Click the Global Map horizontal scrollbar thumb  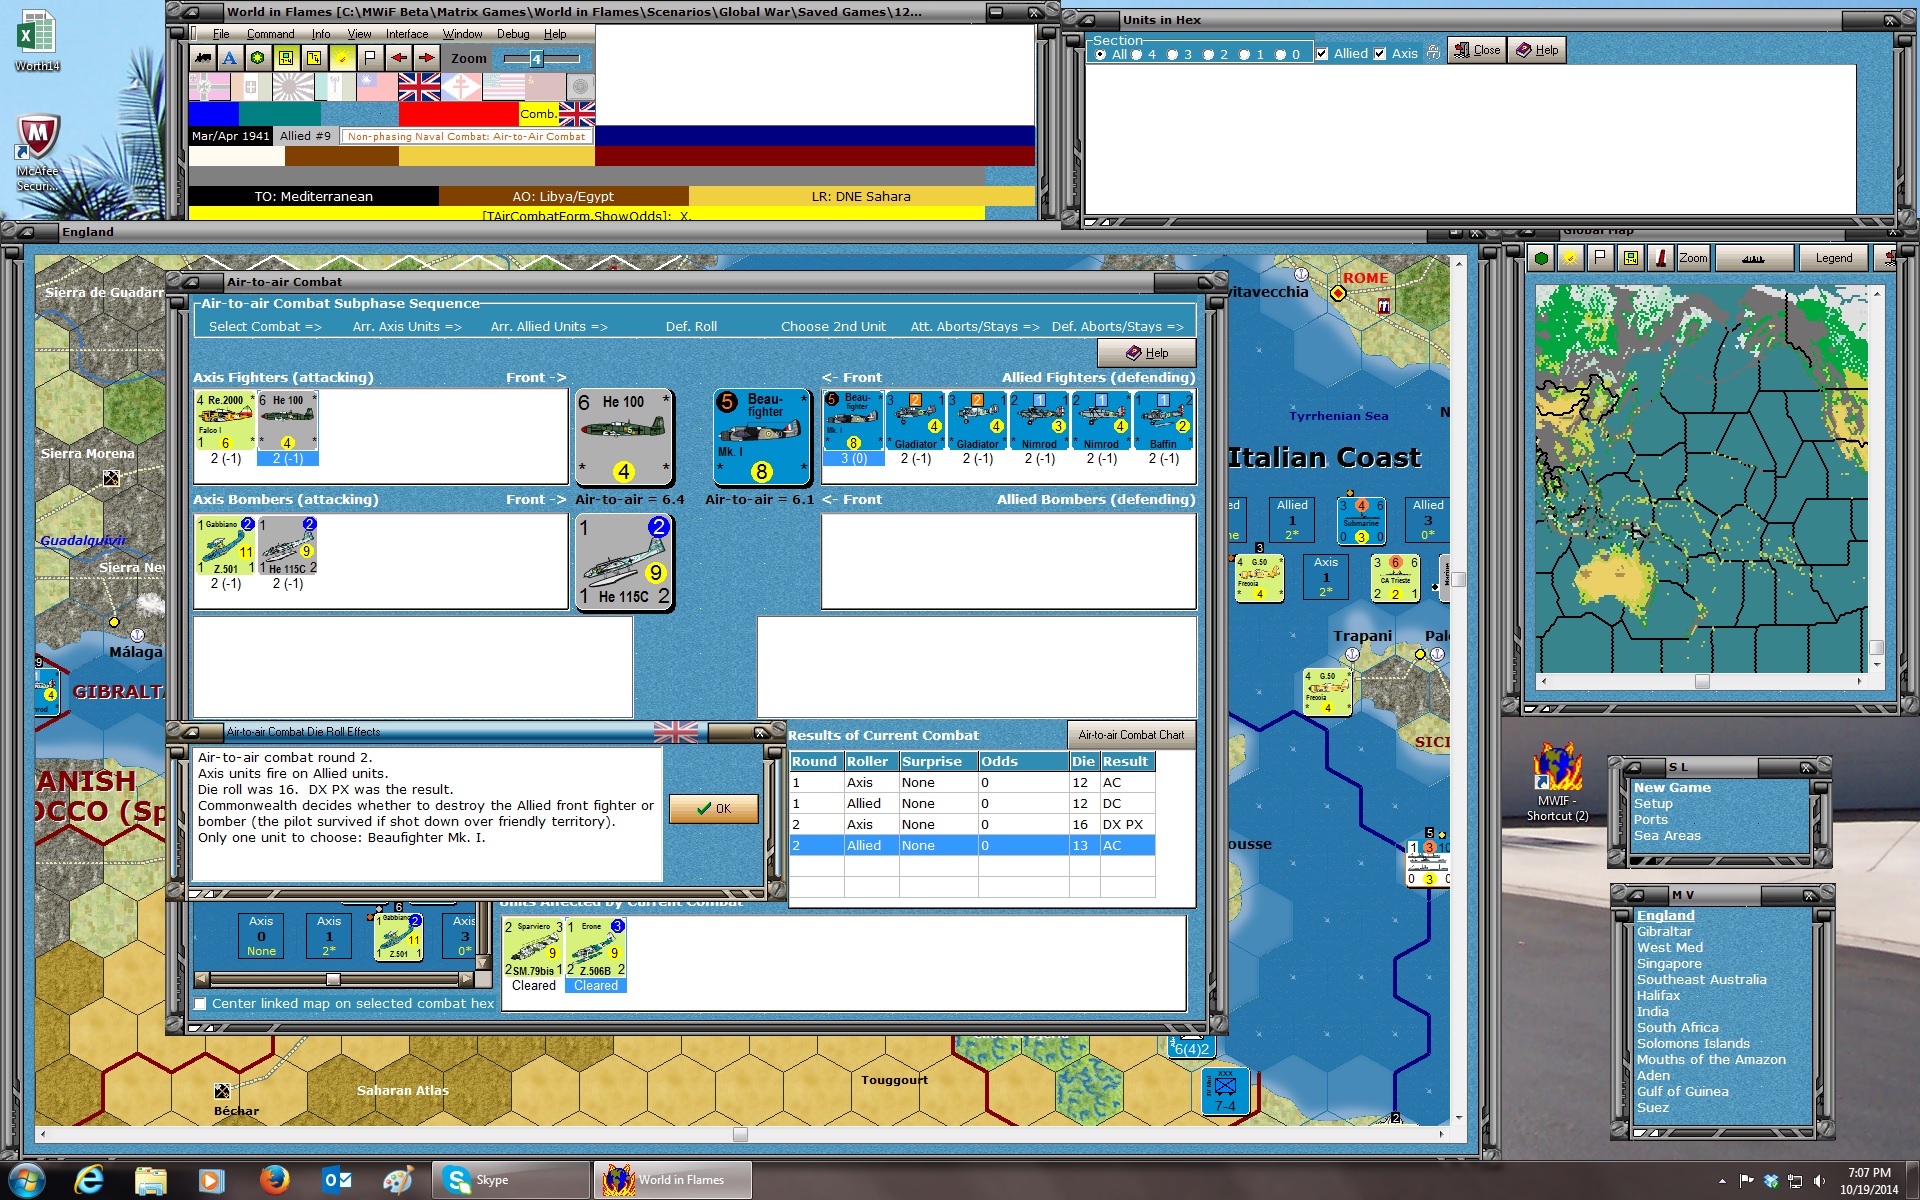click(1702, 681)
